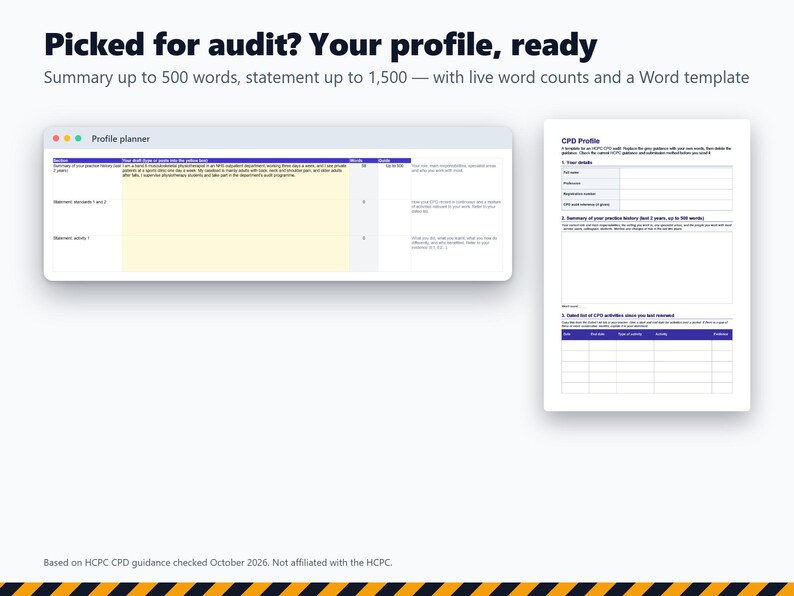Click the blank field beside 'Full name'
The width and height of the screenshot is (794, 596).
[x=676, y=173]
